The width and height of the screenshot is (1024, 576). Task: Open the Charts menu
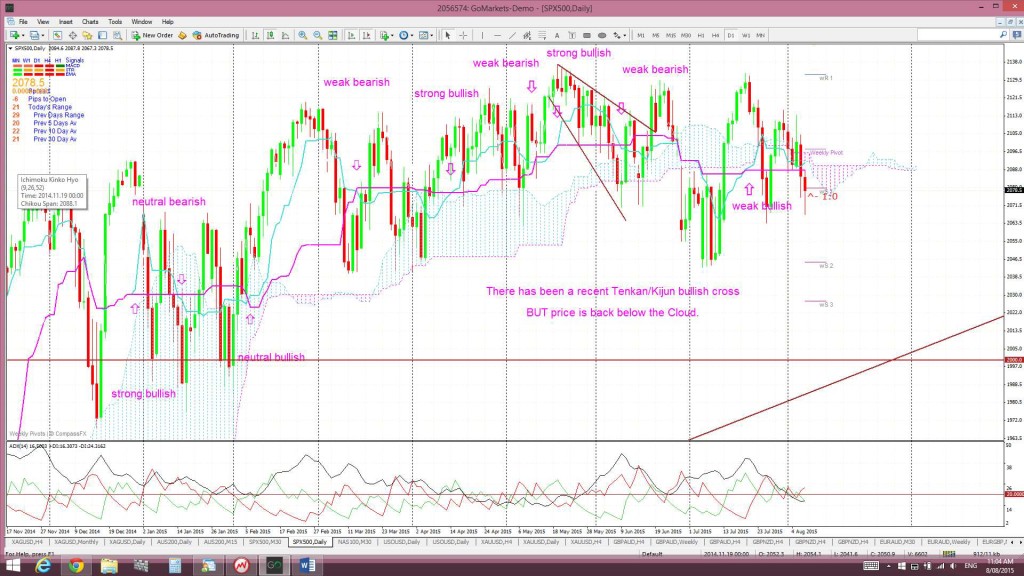pyautogui.click(x=90, y=22)
